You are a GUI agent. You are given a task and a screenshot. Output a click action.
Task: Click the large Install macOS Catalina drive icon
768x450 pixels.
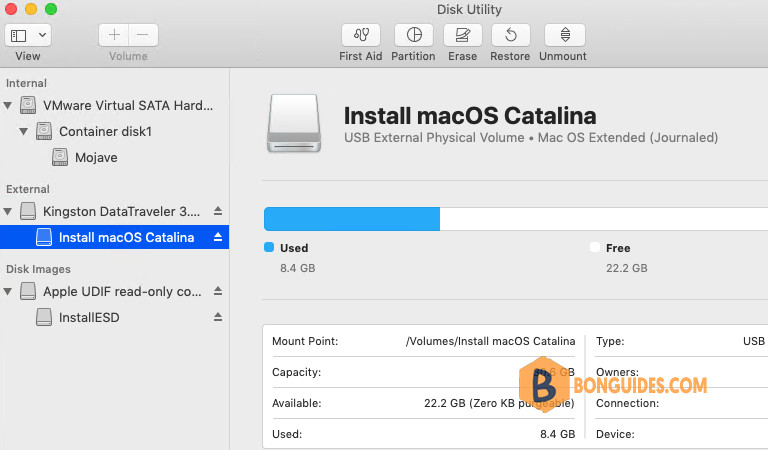tap(294, 123)
